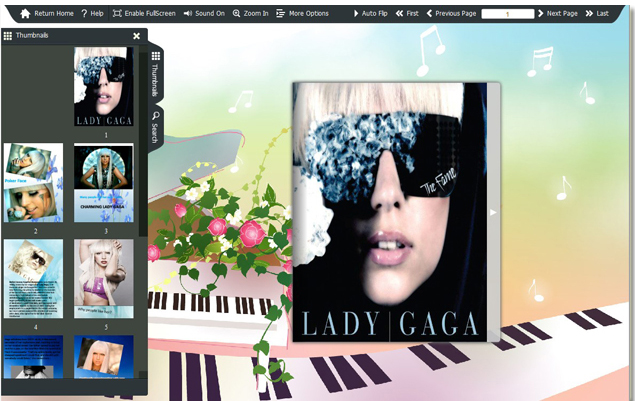This screenshot has width=635, height=401.
Task: Enable FullScreen mode
Action: click(x=144, y=13)
